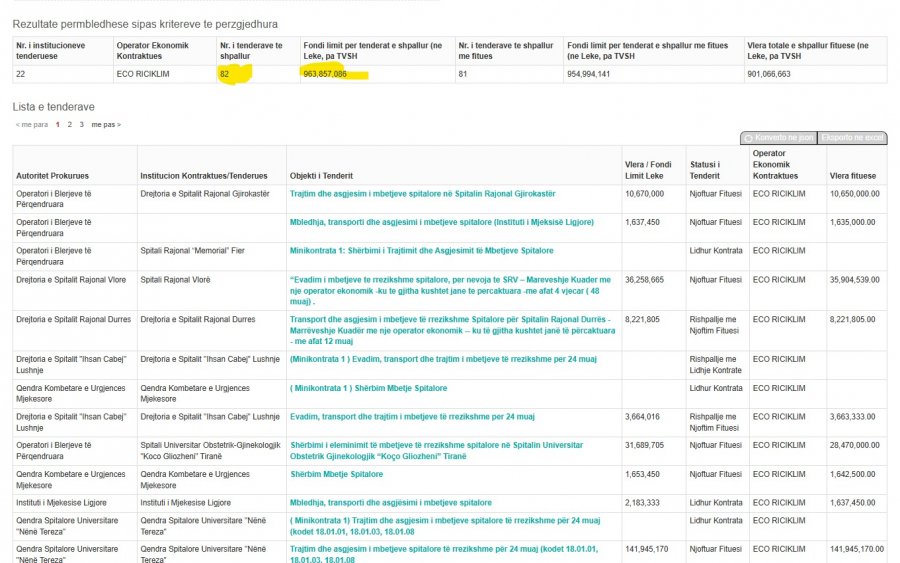Image resolution: width=900 pixels, height=563 pixels.
Task: Select page 1 in pagination
Action: point(57,125)
